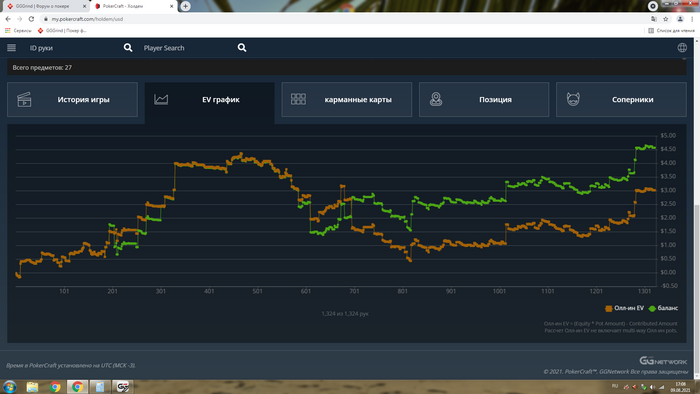Viewport: 700px width, 394px height.
Task: Open Список для чтения reading list
Action: 671,31
